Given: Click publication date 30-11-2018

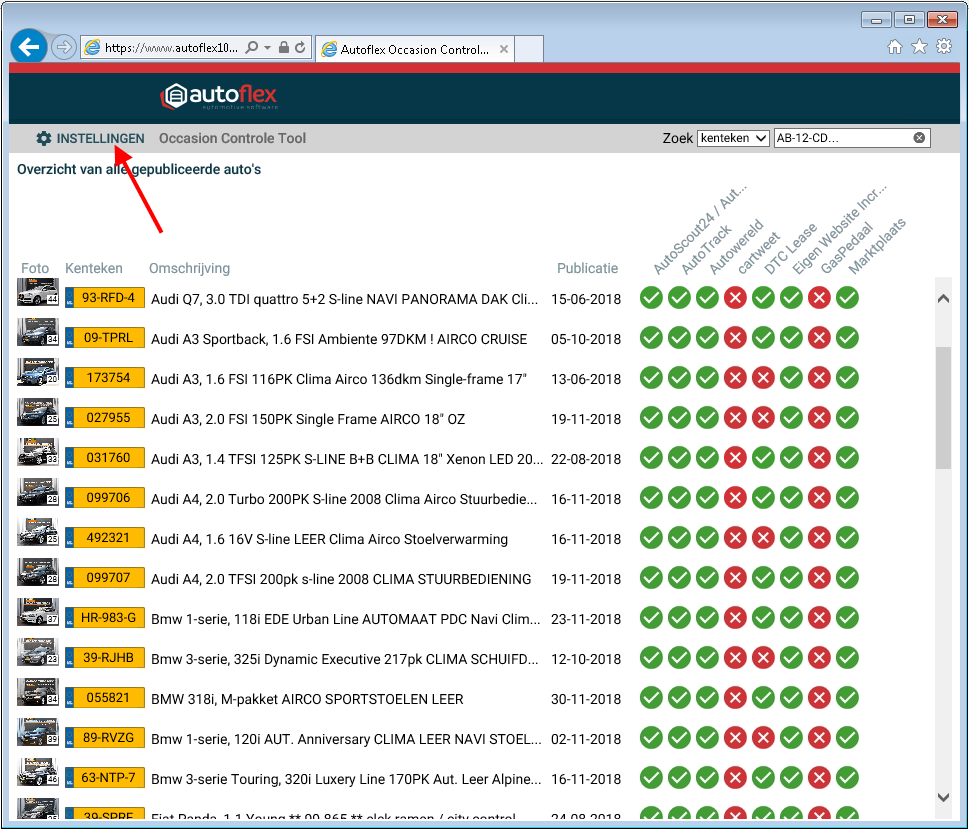Looking at the screenshot, I should coord(586,699).
